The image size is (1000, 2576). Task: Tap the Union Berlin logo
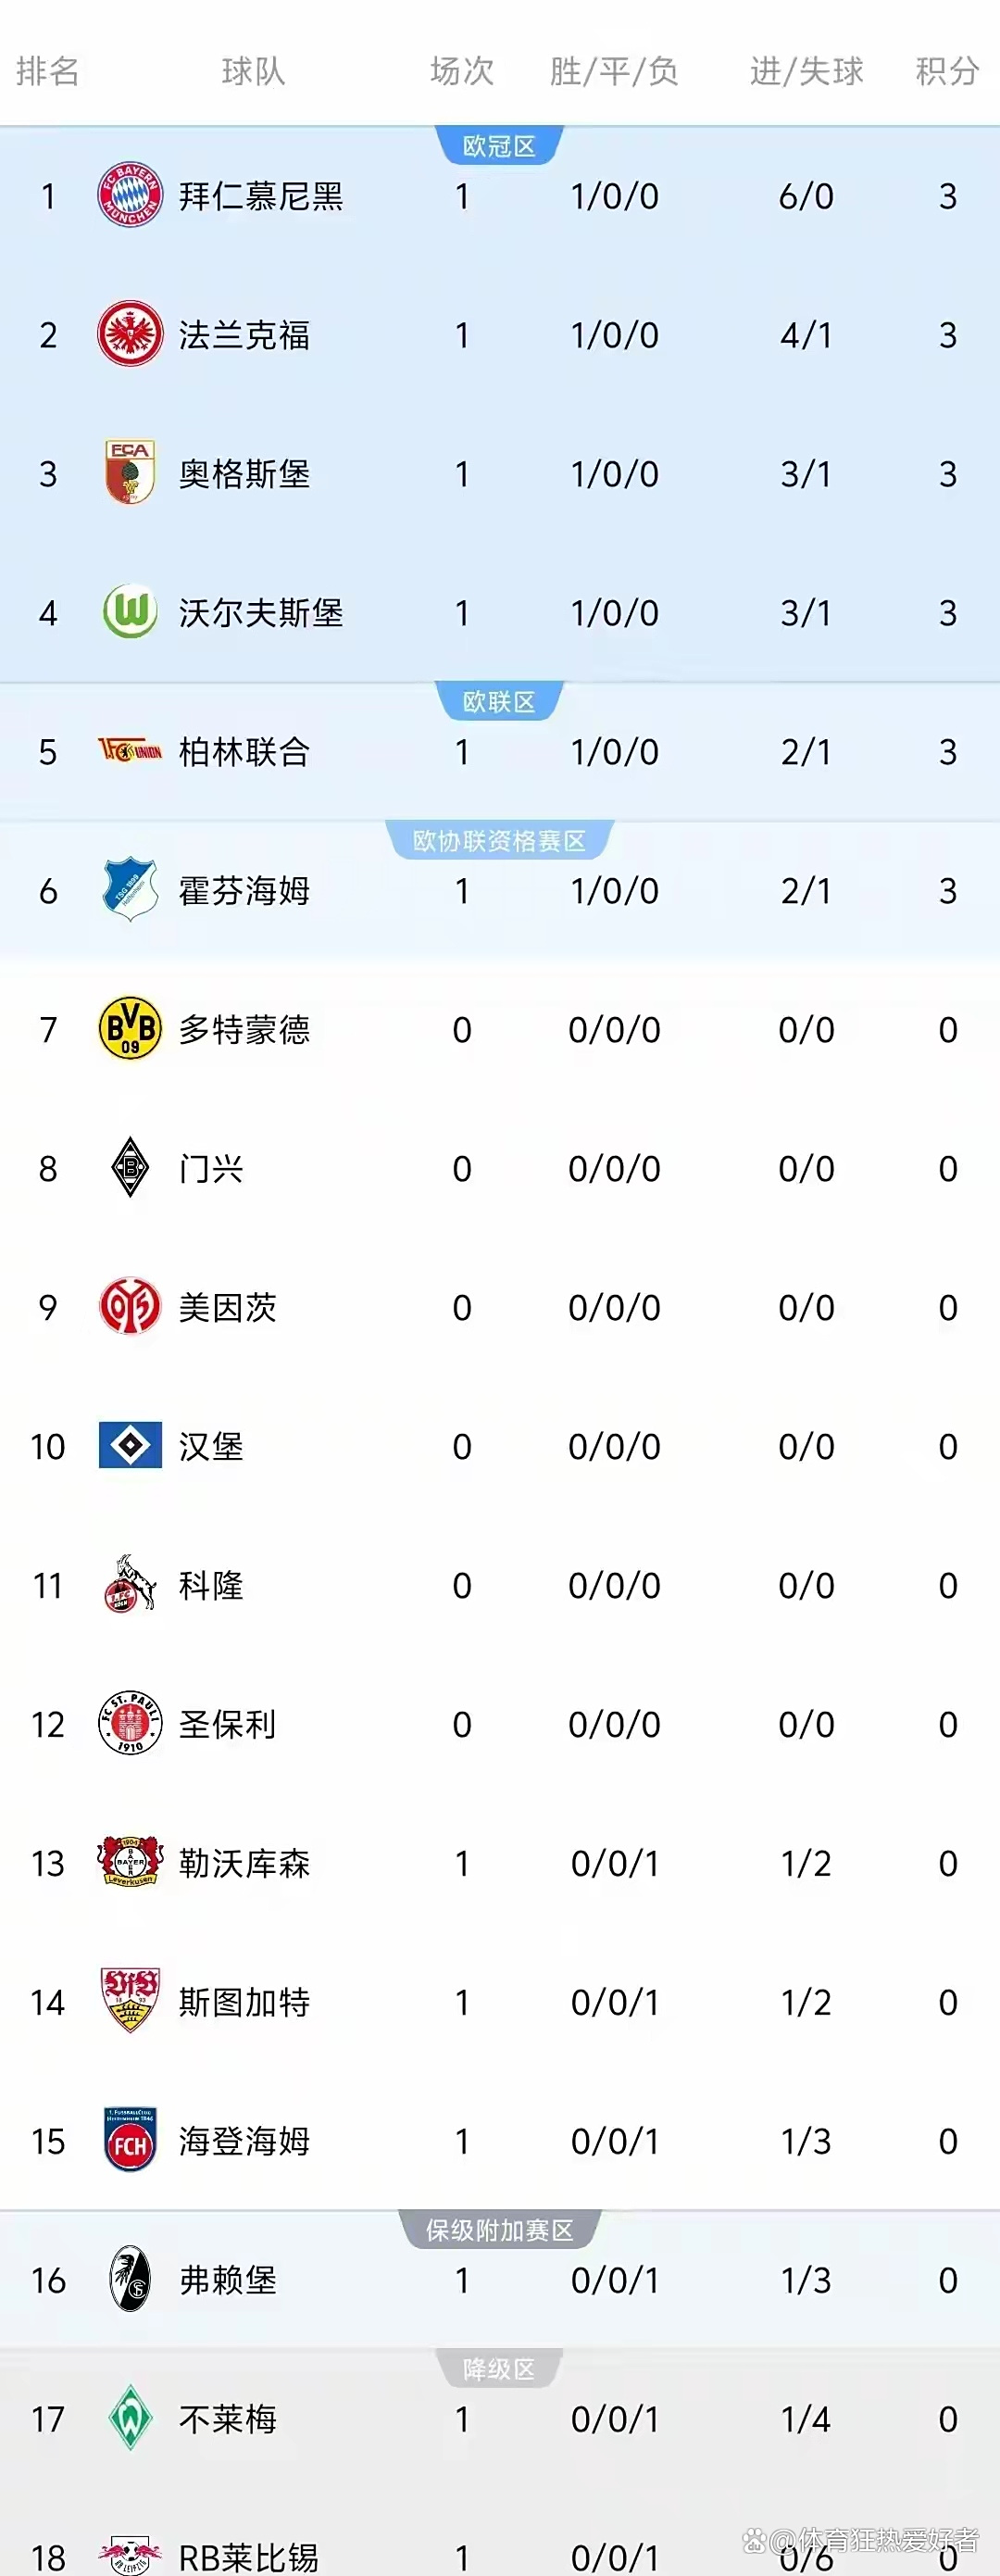pos(130,750)
